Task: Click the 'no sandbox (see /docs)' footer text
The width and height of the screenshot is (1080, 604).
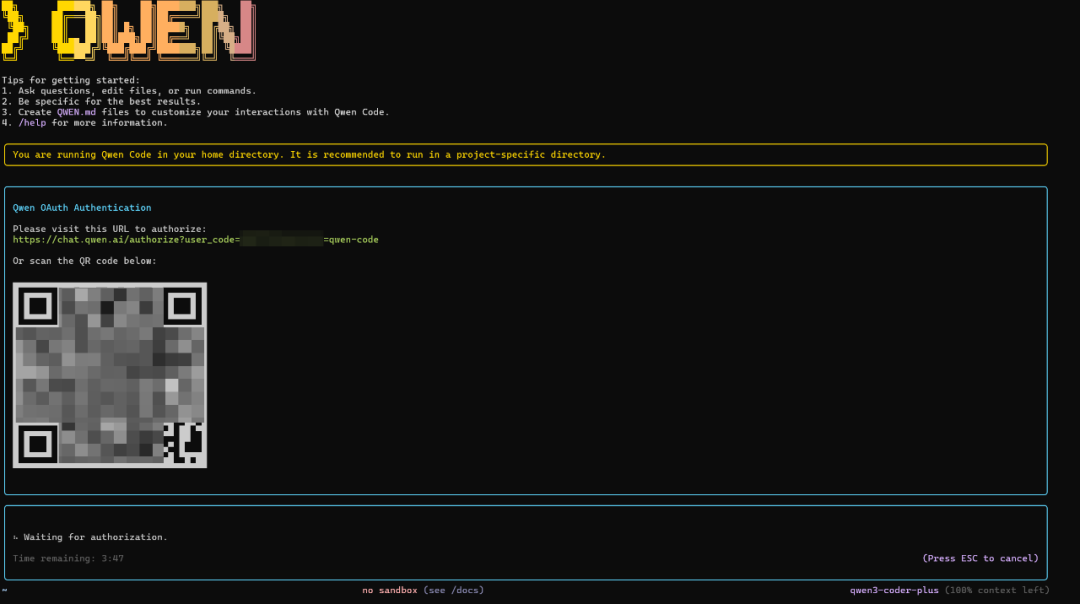Action: point(423,590)
